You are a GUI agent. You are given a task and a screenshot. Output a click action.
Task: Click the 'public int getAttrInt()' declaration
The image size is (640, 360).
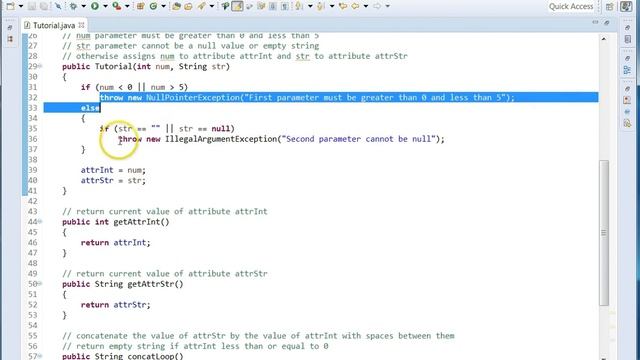(x=116, y=222)
